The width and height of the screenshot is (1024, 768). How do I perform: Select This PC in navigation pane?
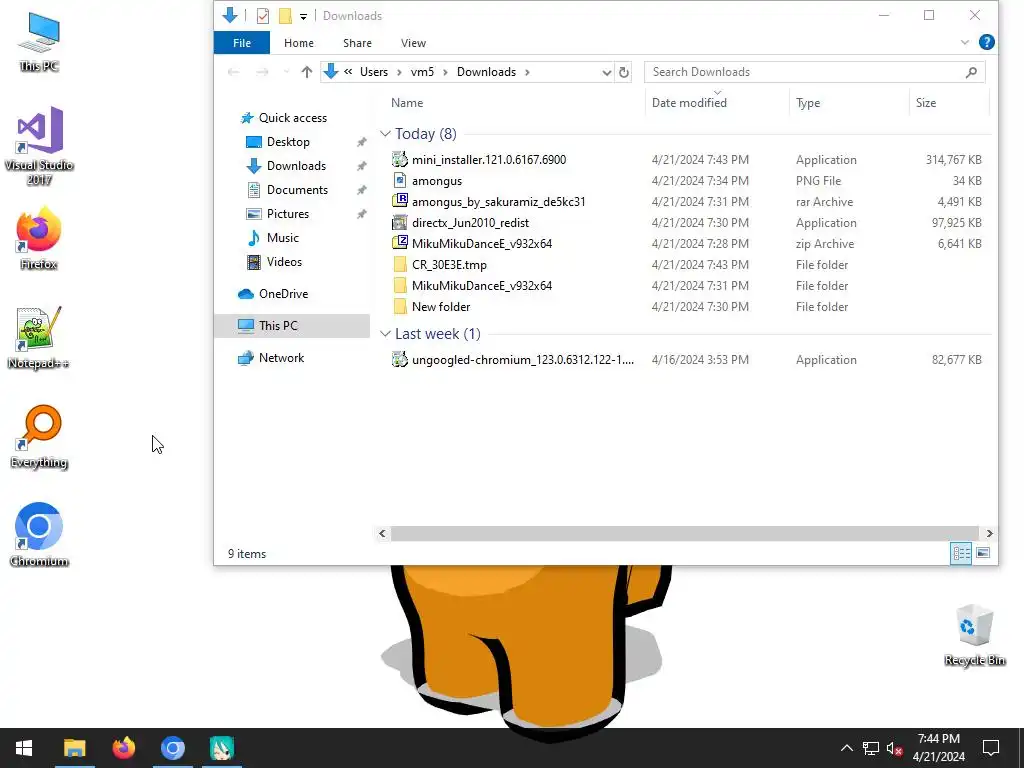pyautogui.click(x=291, y=326)
